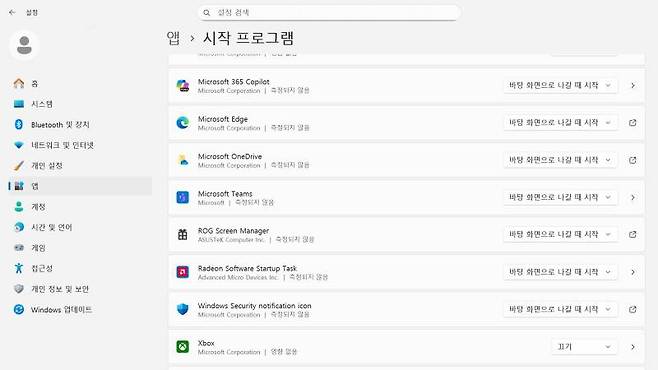Open startup dropdown for Microsoft Teams

click(x=560, y=197)
